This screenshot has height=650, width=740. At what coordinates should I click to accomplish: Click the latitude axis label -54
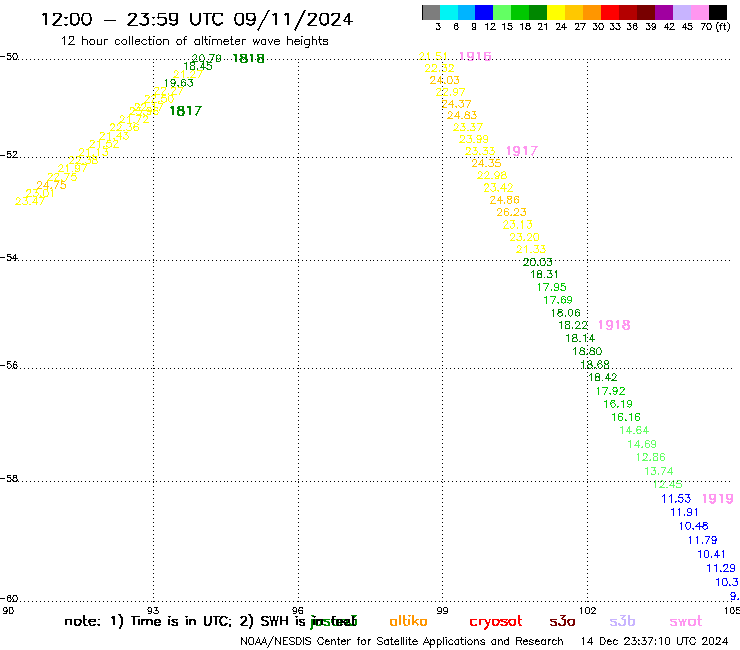pos(9,257)
